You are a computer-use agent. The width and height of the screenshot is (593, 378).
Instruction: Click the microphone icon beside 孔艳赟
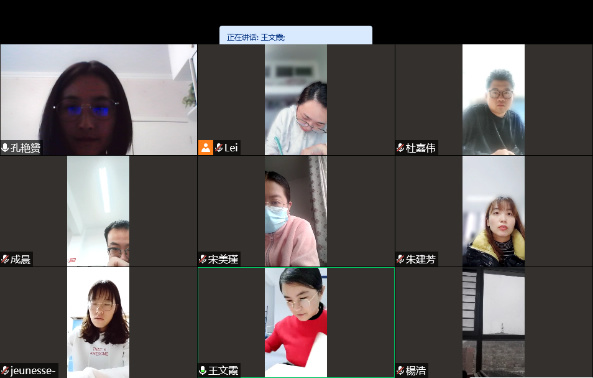pos(5,147)
